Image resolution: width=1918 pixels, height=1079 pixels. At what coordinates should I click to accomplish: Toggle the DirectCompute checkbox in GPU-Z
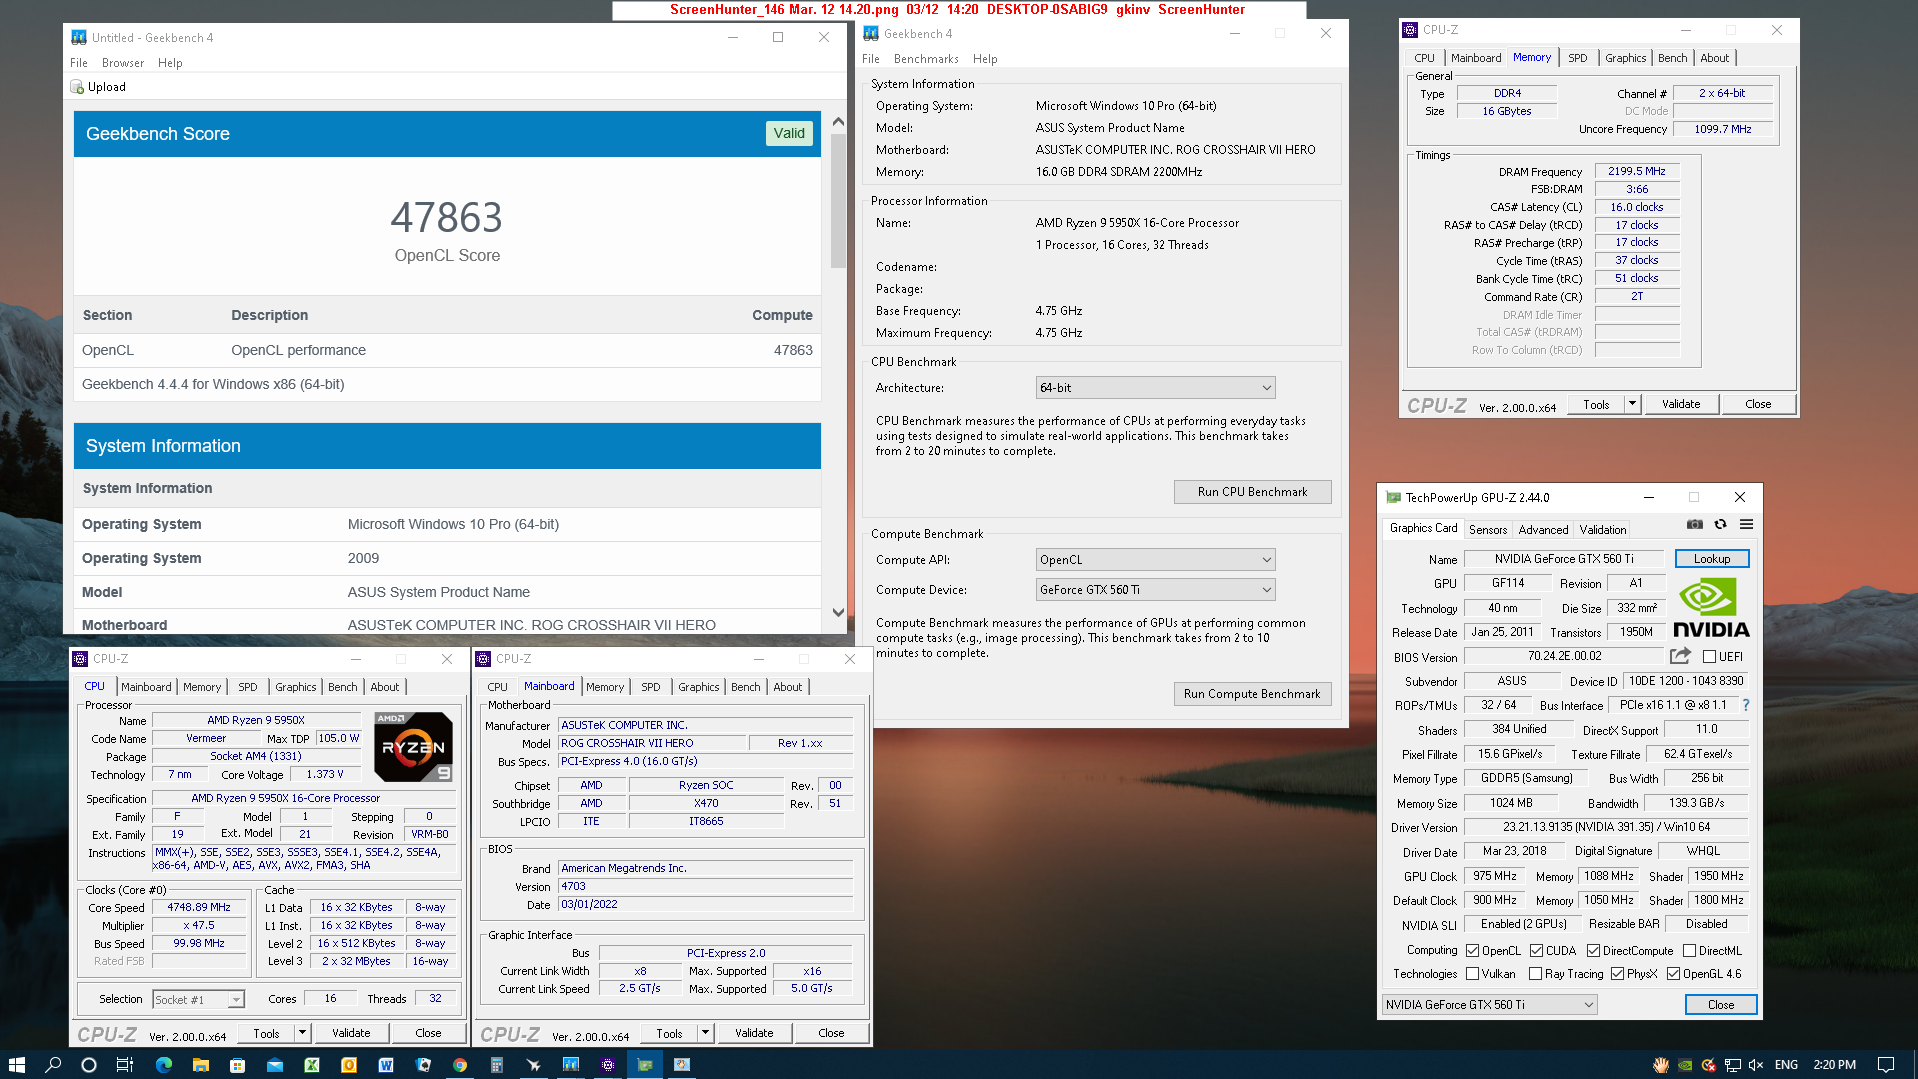(1593, 951)
